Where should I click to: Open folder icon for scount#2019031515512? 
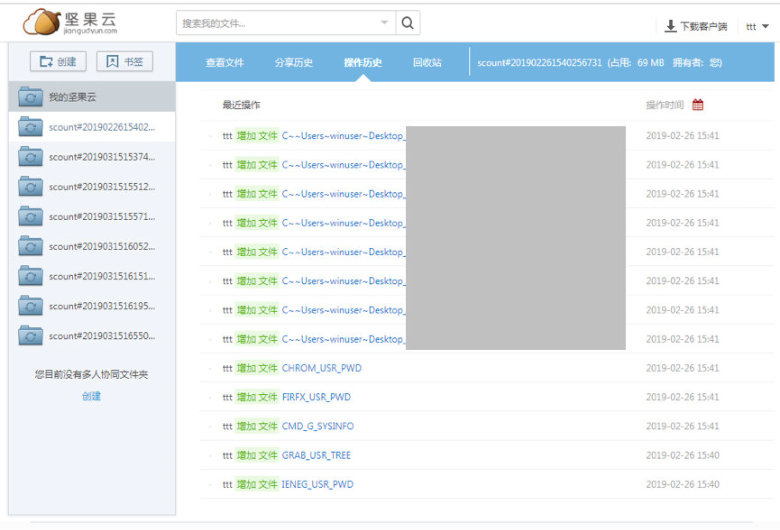(30, 187)
